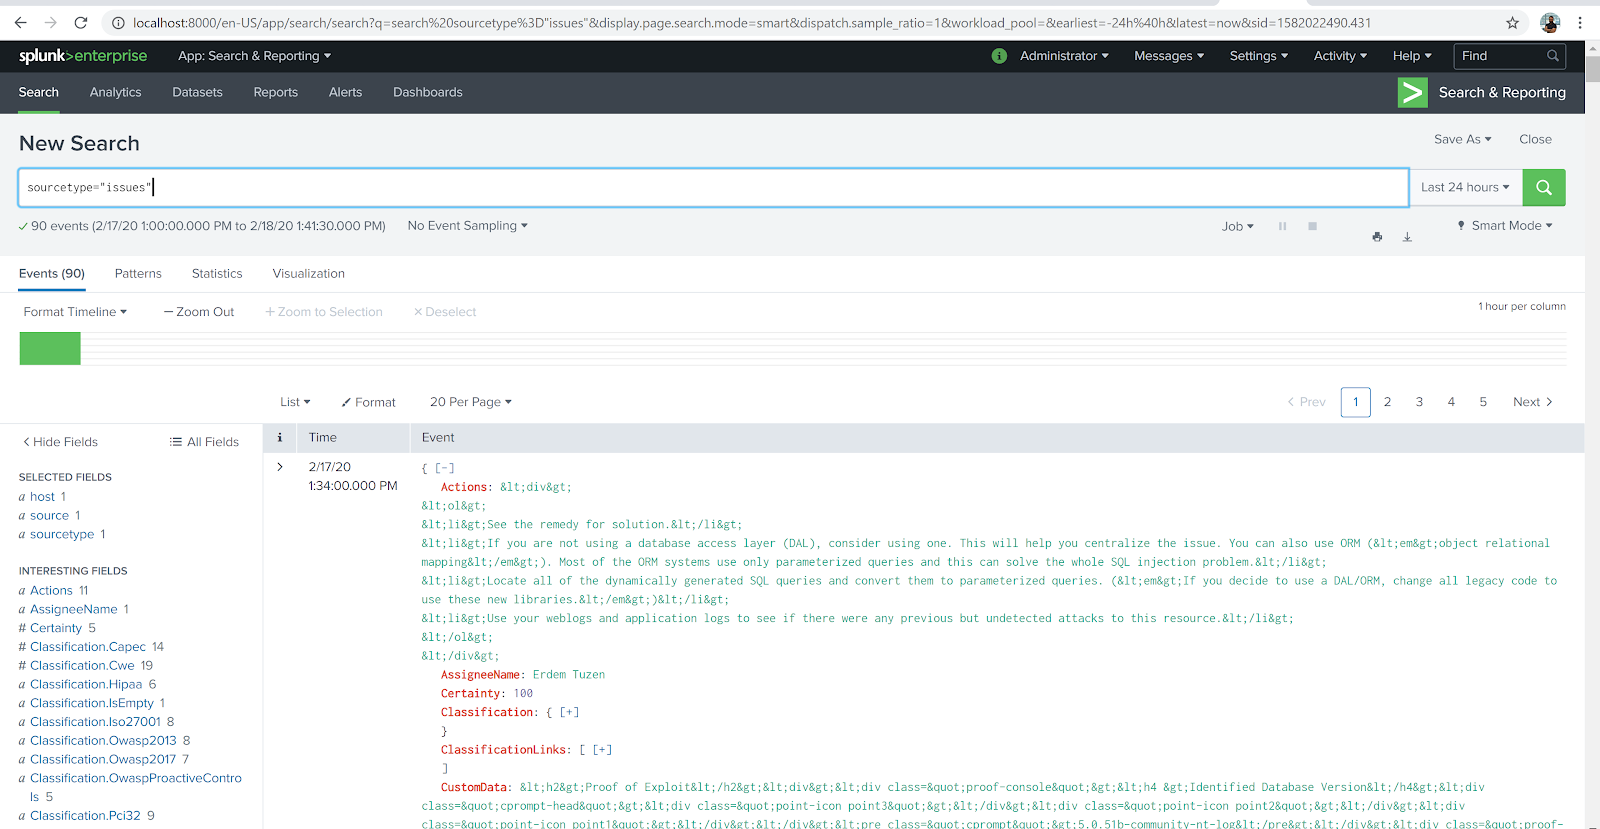Open Chrome profile avatar
The height and width of the screenshot is (829, 1600).
pyautogui.click(x=1550, y=22)
